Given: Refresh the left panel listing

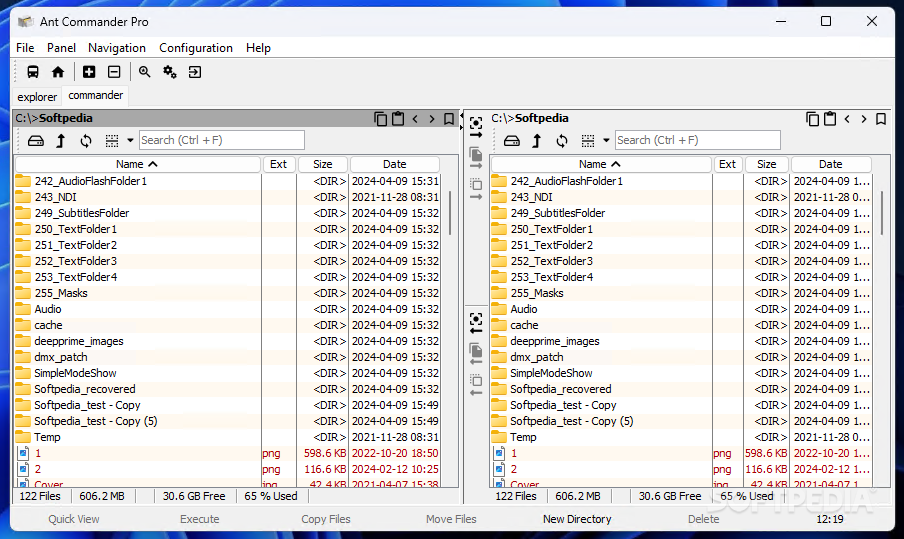Looking at the screenshot, I should (x=86, y=141).
